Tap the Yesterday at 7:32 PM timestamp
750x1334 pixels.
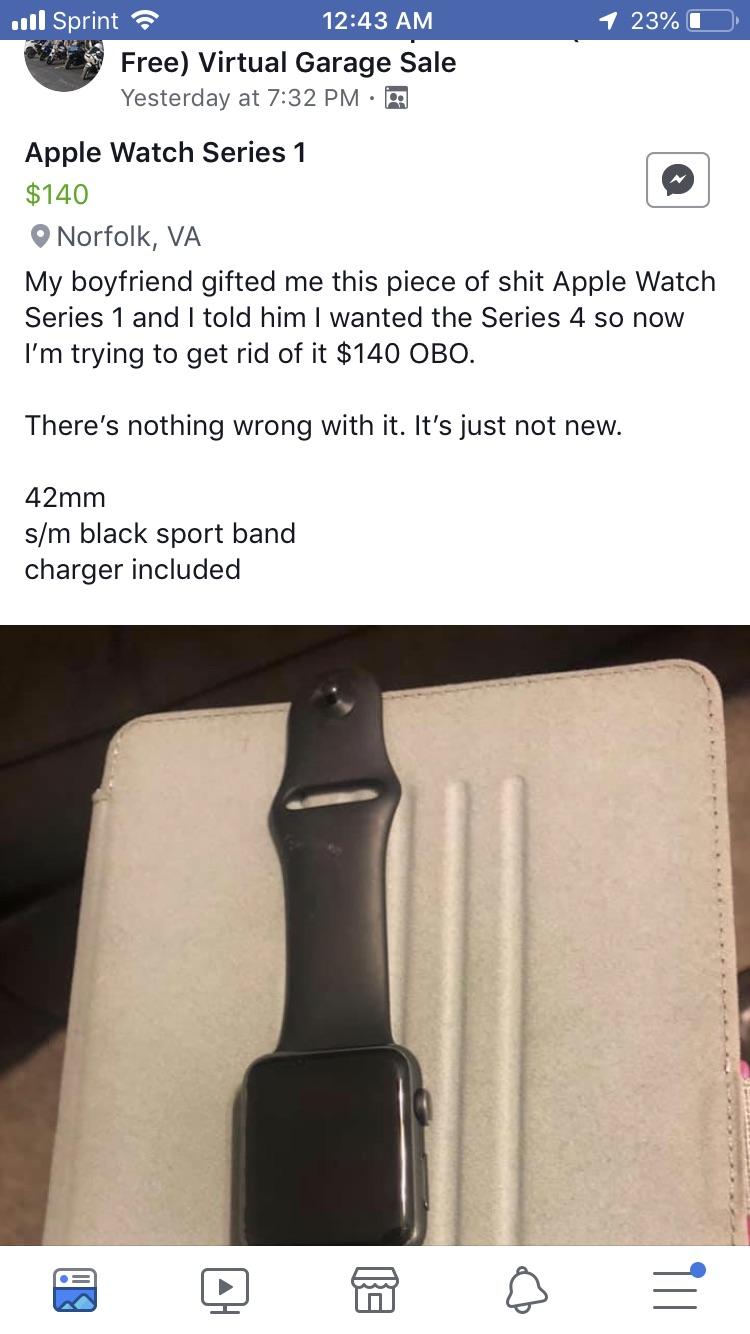pos(240,98)
